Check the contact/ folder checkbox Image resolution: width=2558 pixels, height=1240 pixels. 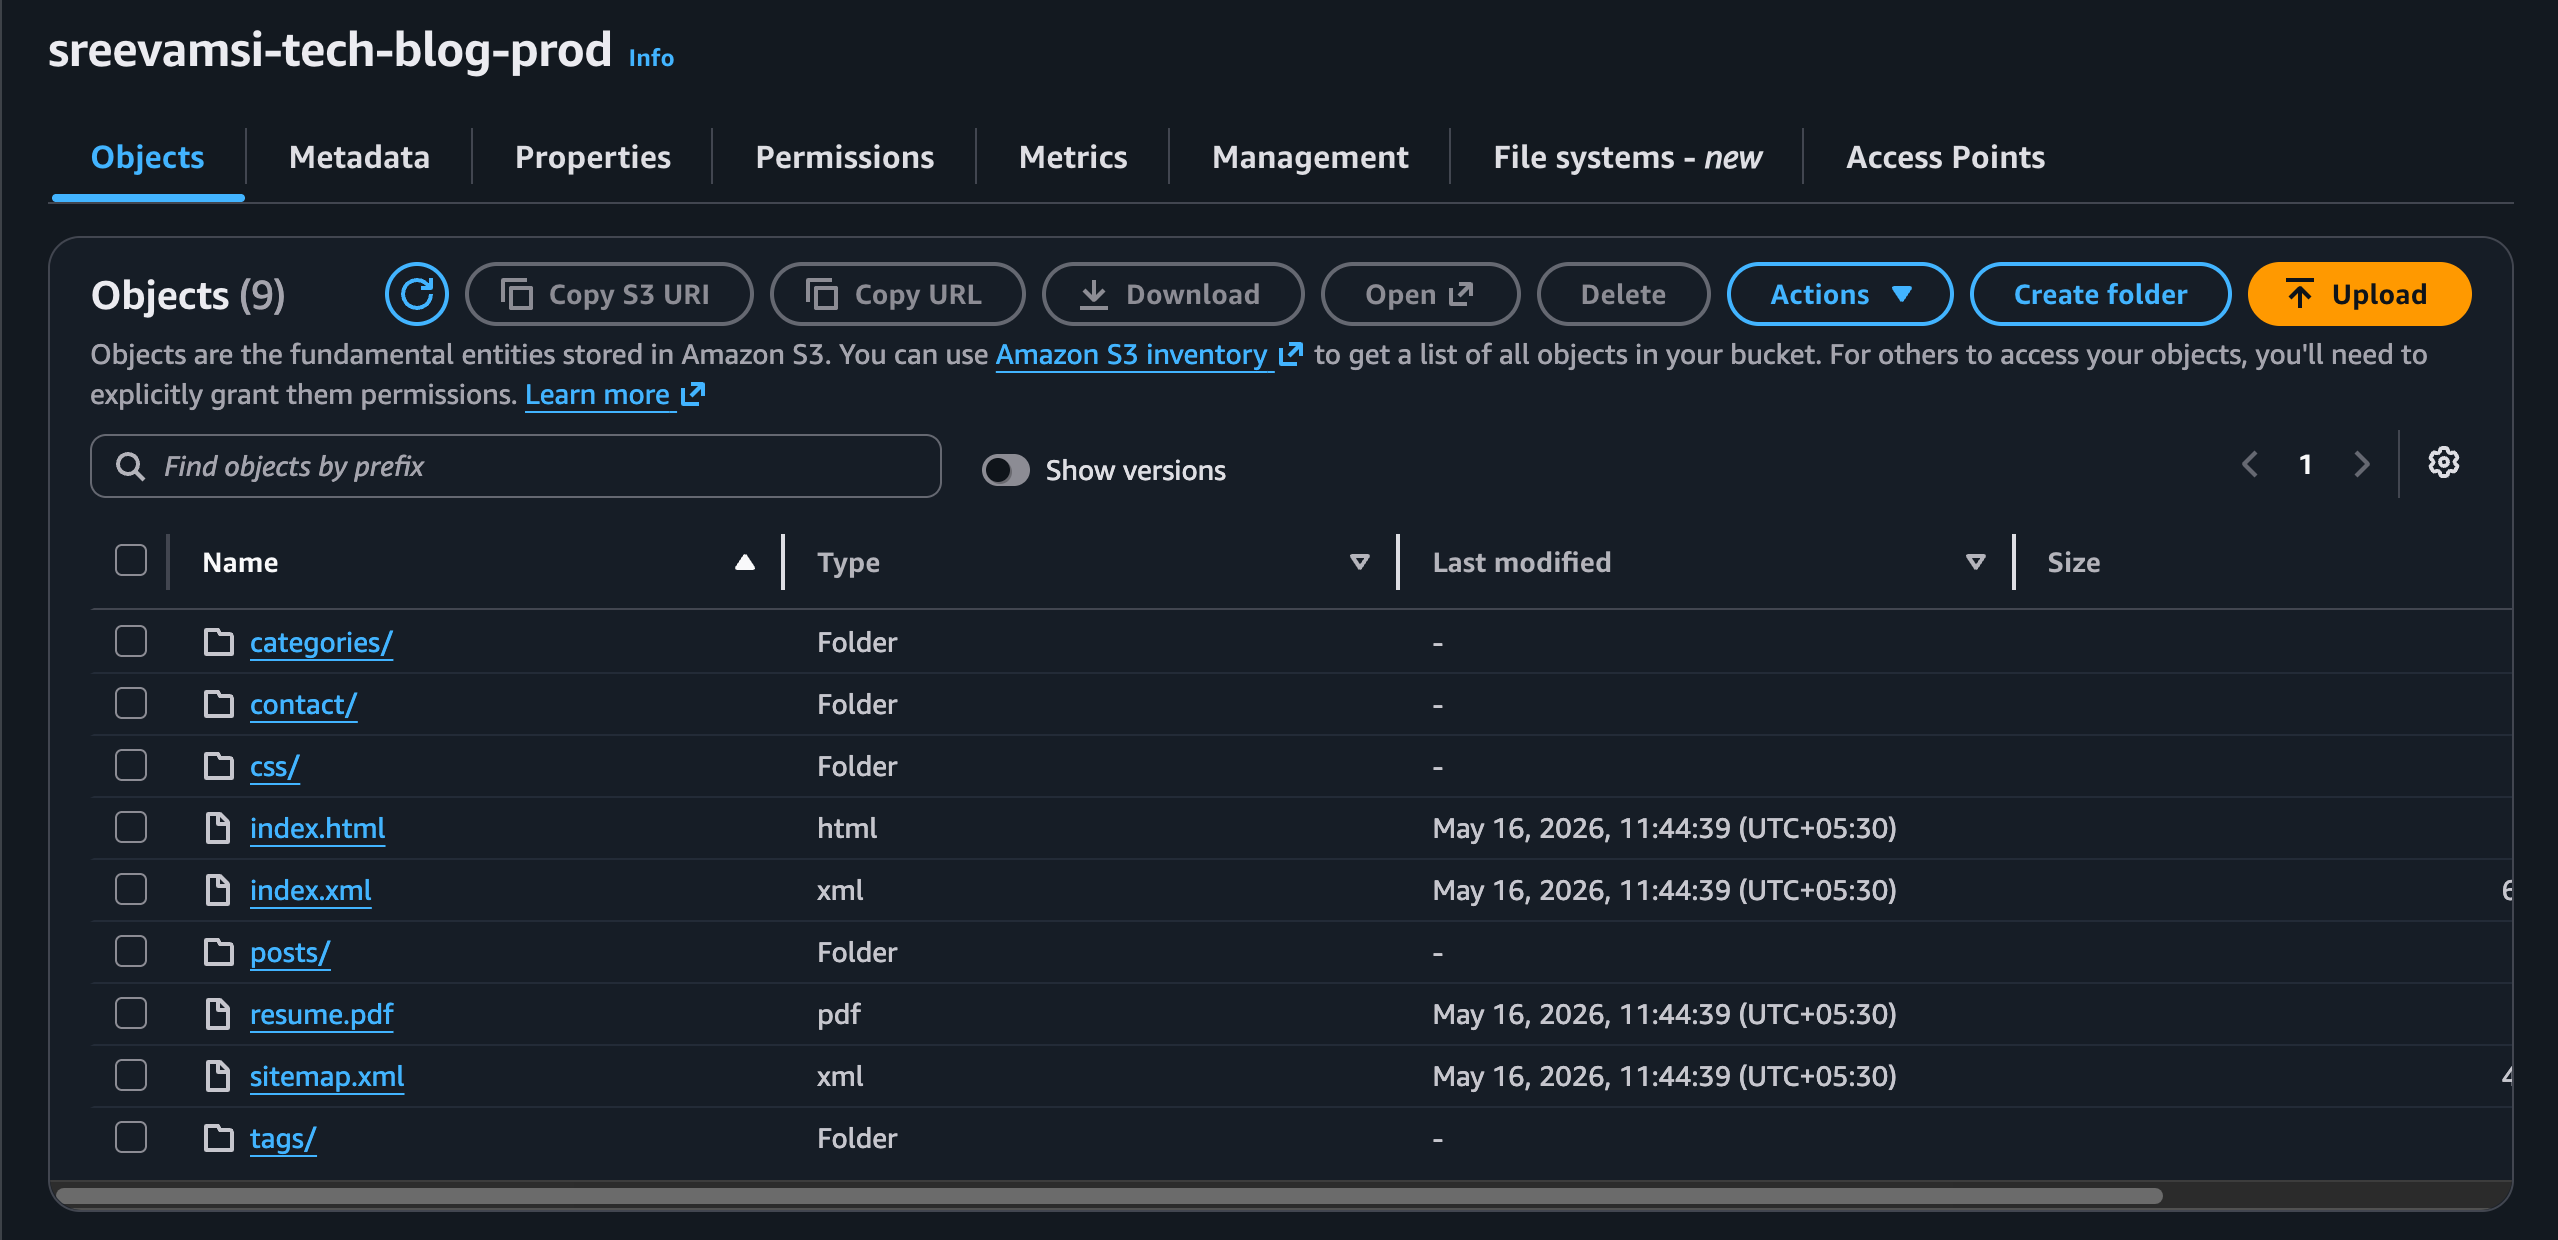(x=131, y=703)
